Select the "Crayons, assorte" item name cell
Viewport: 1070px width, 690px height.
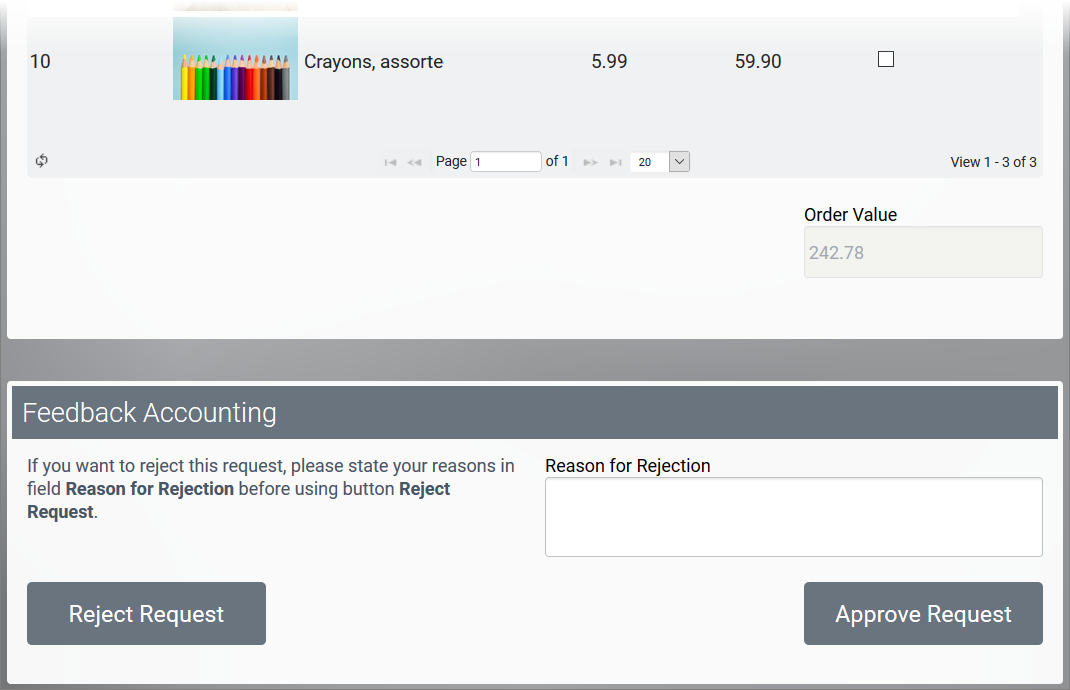(x=373, y=62)
